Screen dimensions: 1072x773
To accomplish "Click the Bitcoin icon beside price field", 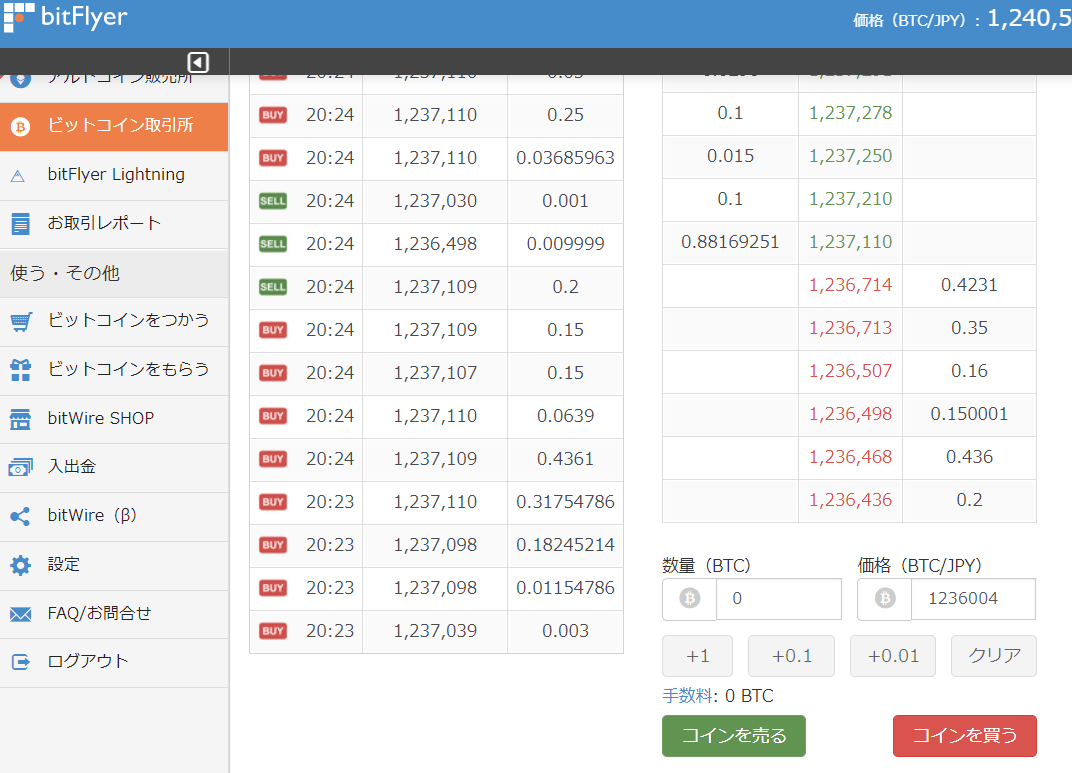I will [885, 599].
